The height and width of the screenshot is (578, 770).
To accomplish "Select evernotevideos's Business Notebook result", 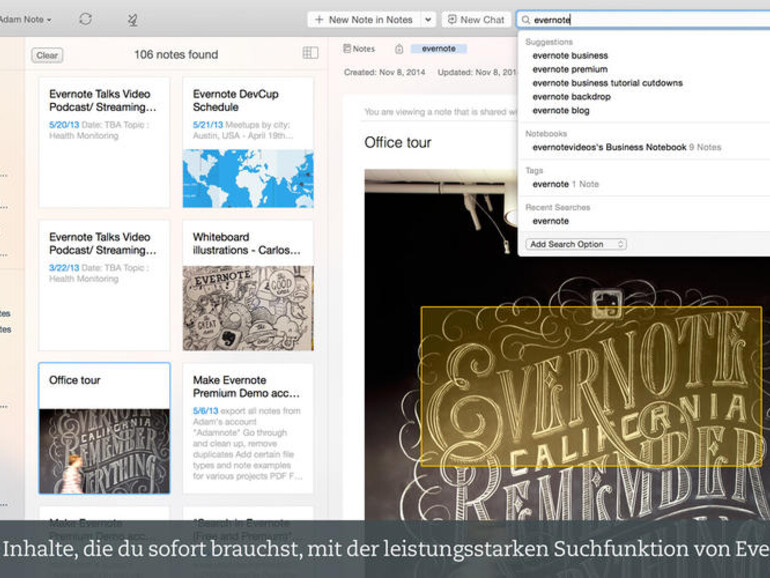I will point(627,147).
